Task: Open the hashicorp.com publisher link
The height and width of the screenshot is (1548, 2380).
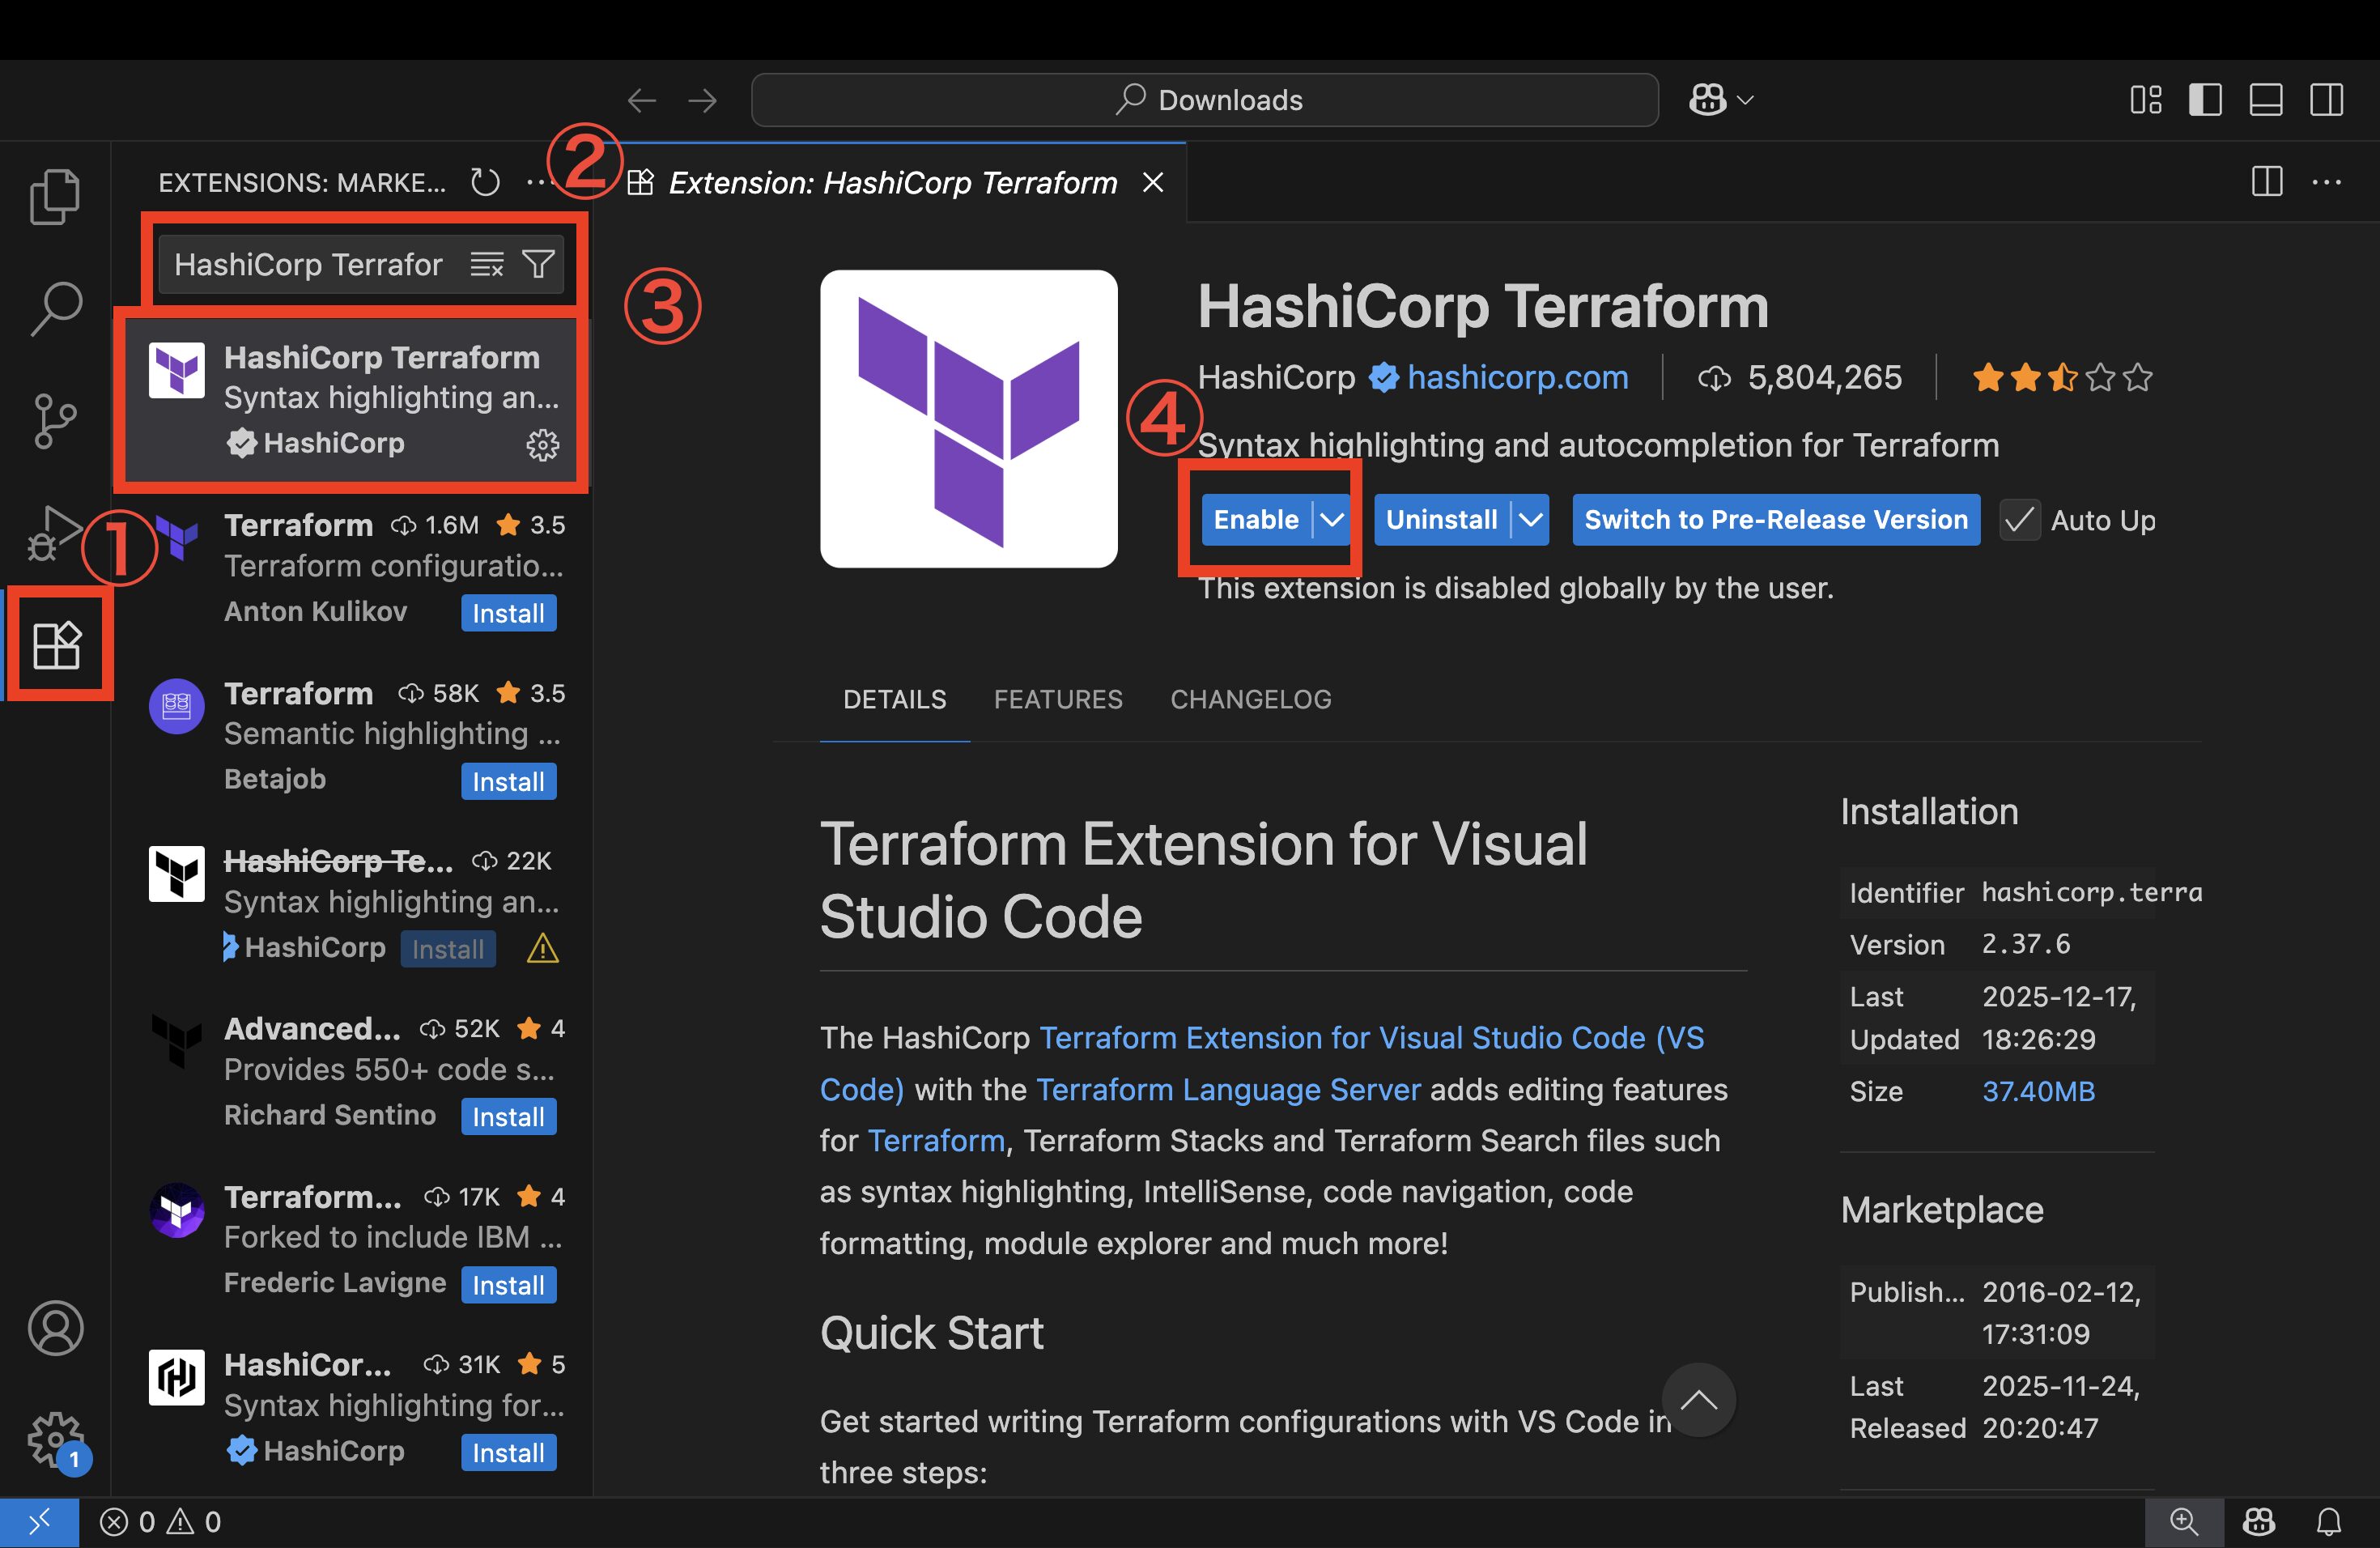Action: 1517,377
